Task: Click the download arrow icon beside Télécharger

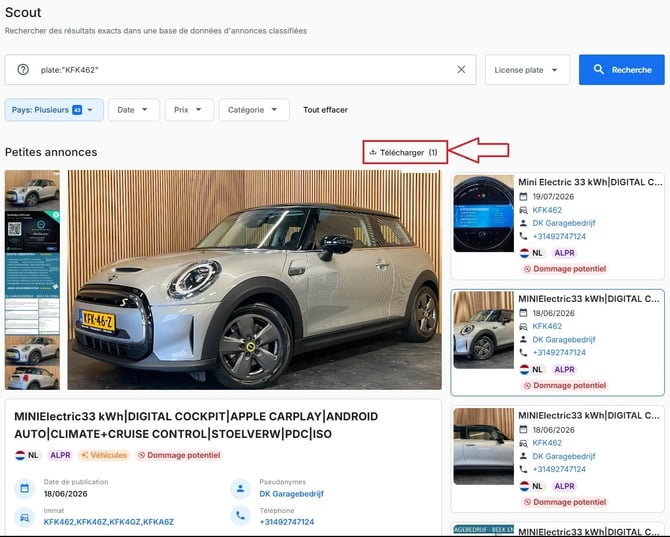Action: coord(373,152)
